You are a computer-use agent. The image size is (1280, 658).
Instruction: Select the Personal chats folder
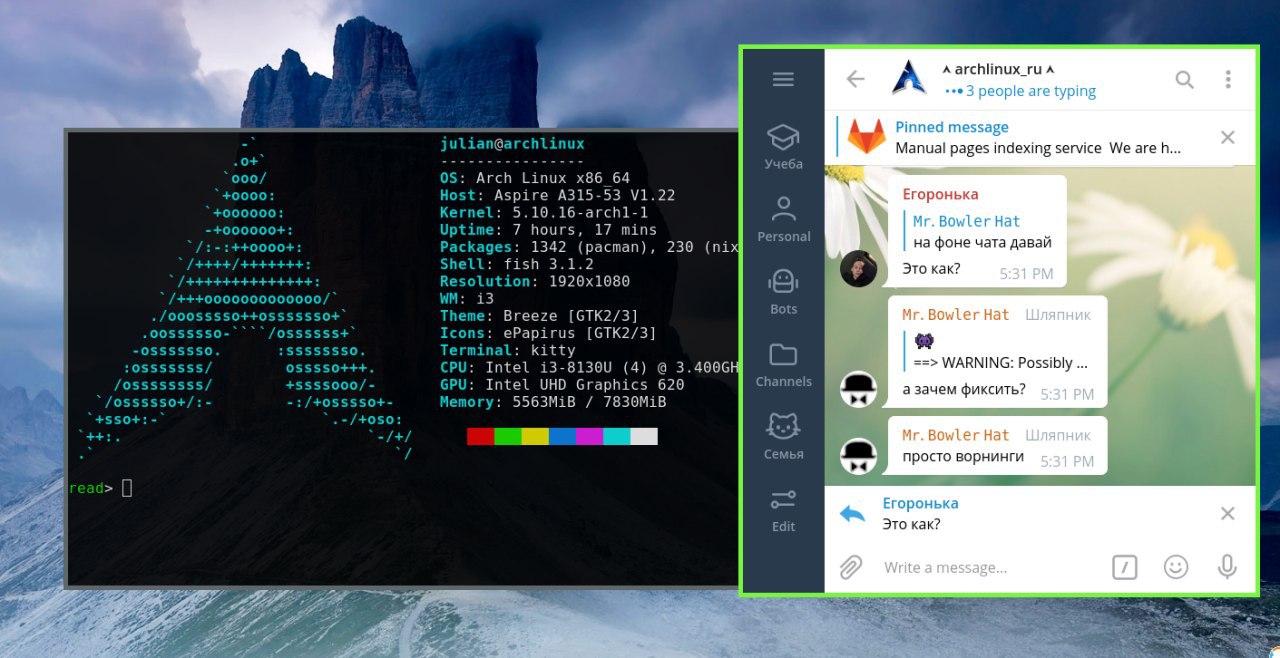pyautogui.click(x=783, y=220)
